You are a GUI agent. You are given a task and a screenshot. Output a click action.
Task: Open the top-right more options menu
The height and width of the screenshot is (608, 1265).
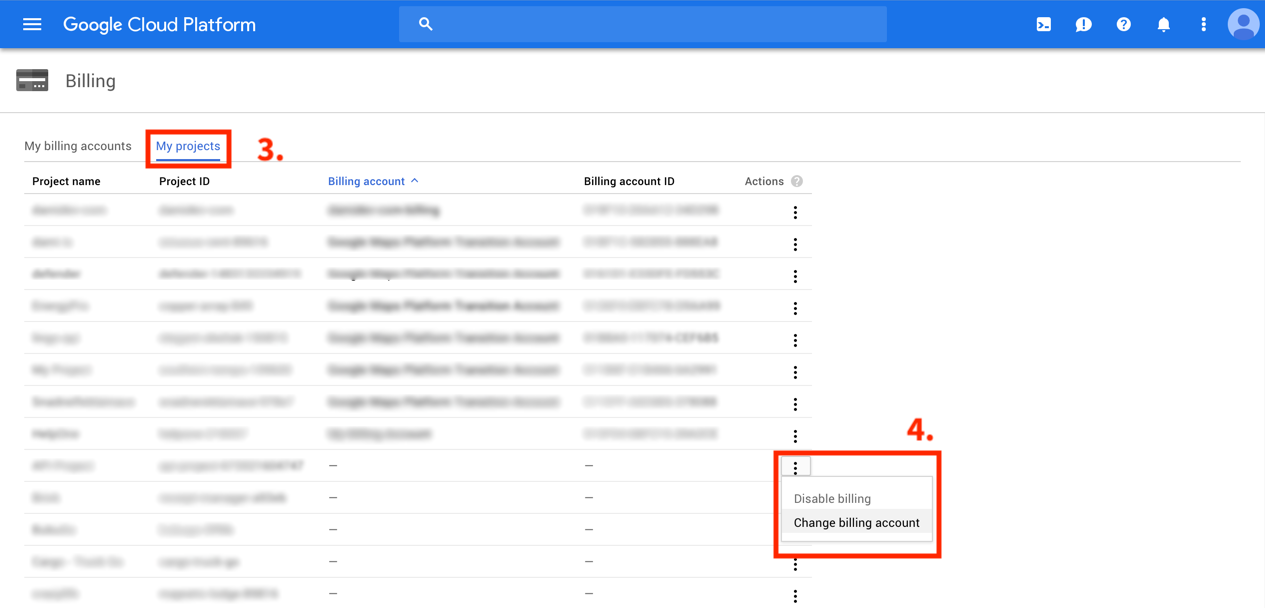tap(1203, 24)
